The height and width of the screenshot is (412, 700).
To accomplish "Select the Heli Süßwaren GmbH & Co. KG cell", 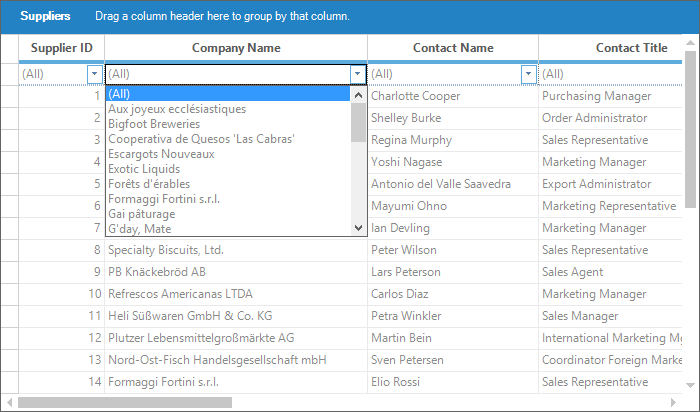I will point(236,316).
